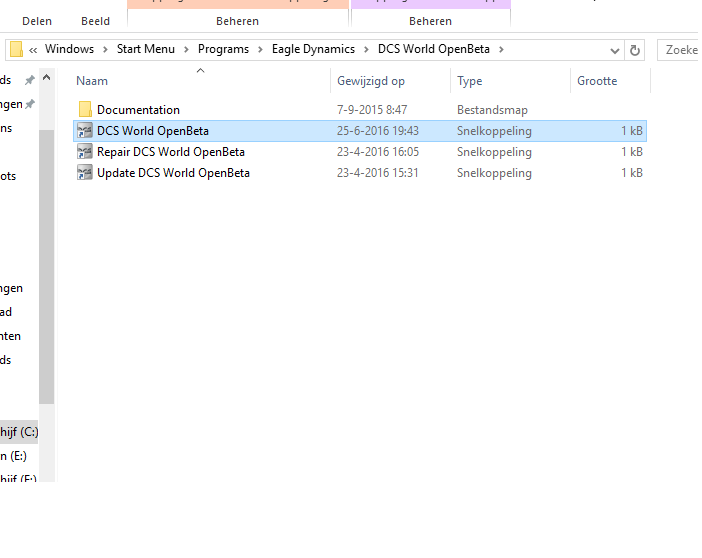Image resolution: width=702 pixels, height=558 pixels.
Task: Click DCS World OpenBeta breadcrumb segment
Action: click(434, 49)
